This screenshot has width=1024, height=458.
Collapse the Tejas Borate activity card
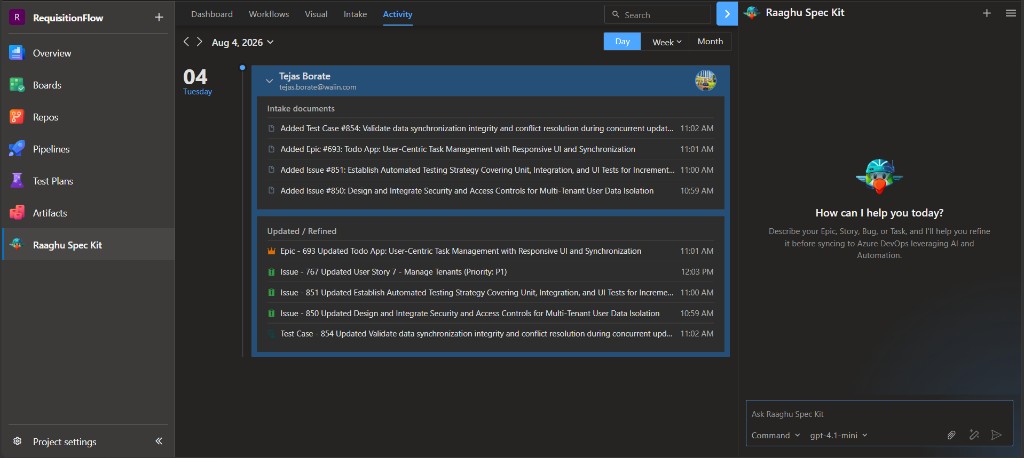pyautogui.click(x=269, y=81)
